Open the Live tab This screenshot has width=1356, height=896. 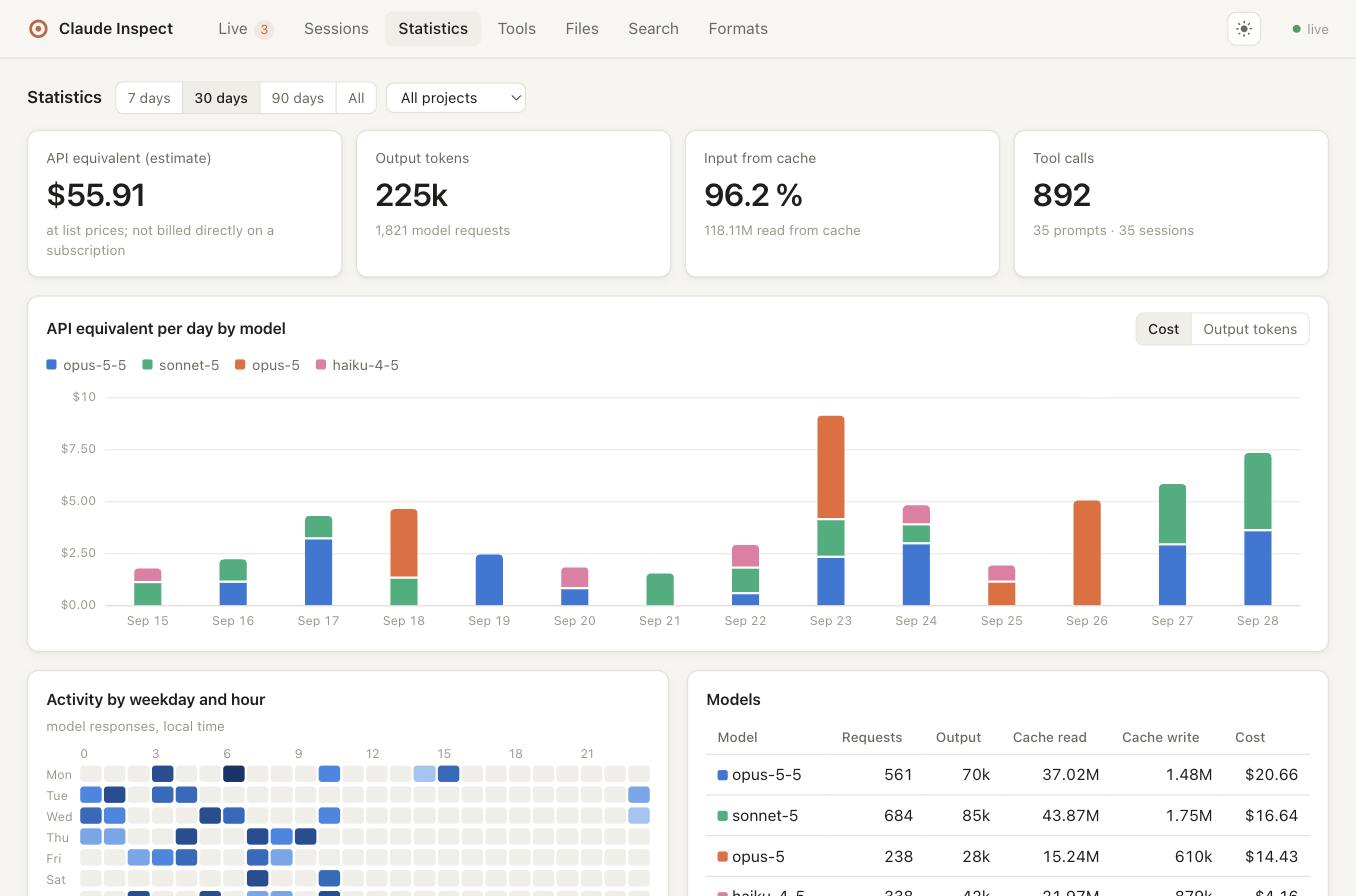click(246, 29)
